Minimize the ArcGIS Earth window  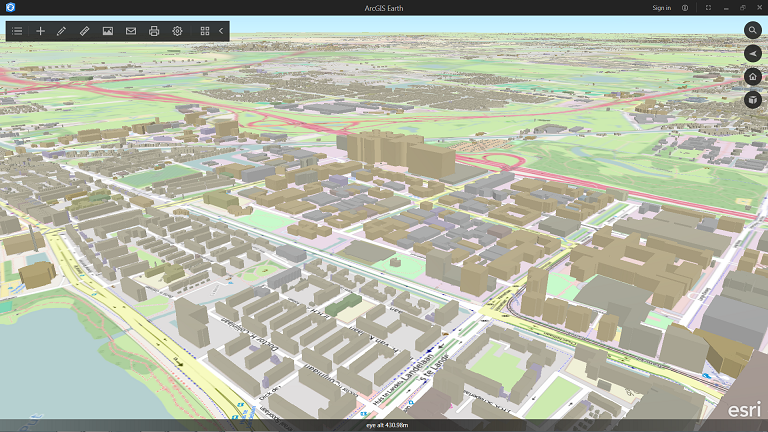tap(726, 8)
